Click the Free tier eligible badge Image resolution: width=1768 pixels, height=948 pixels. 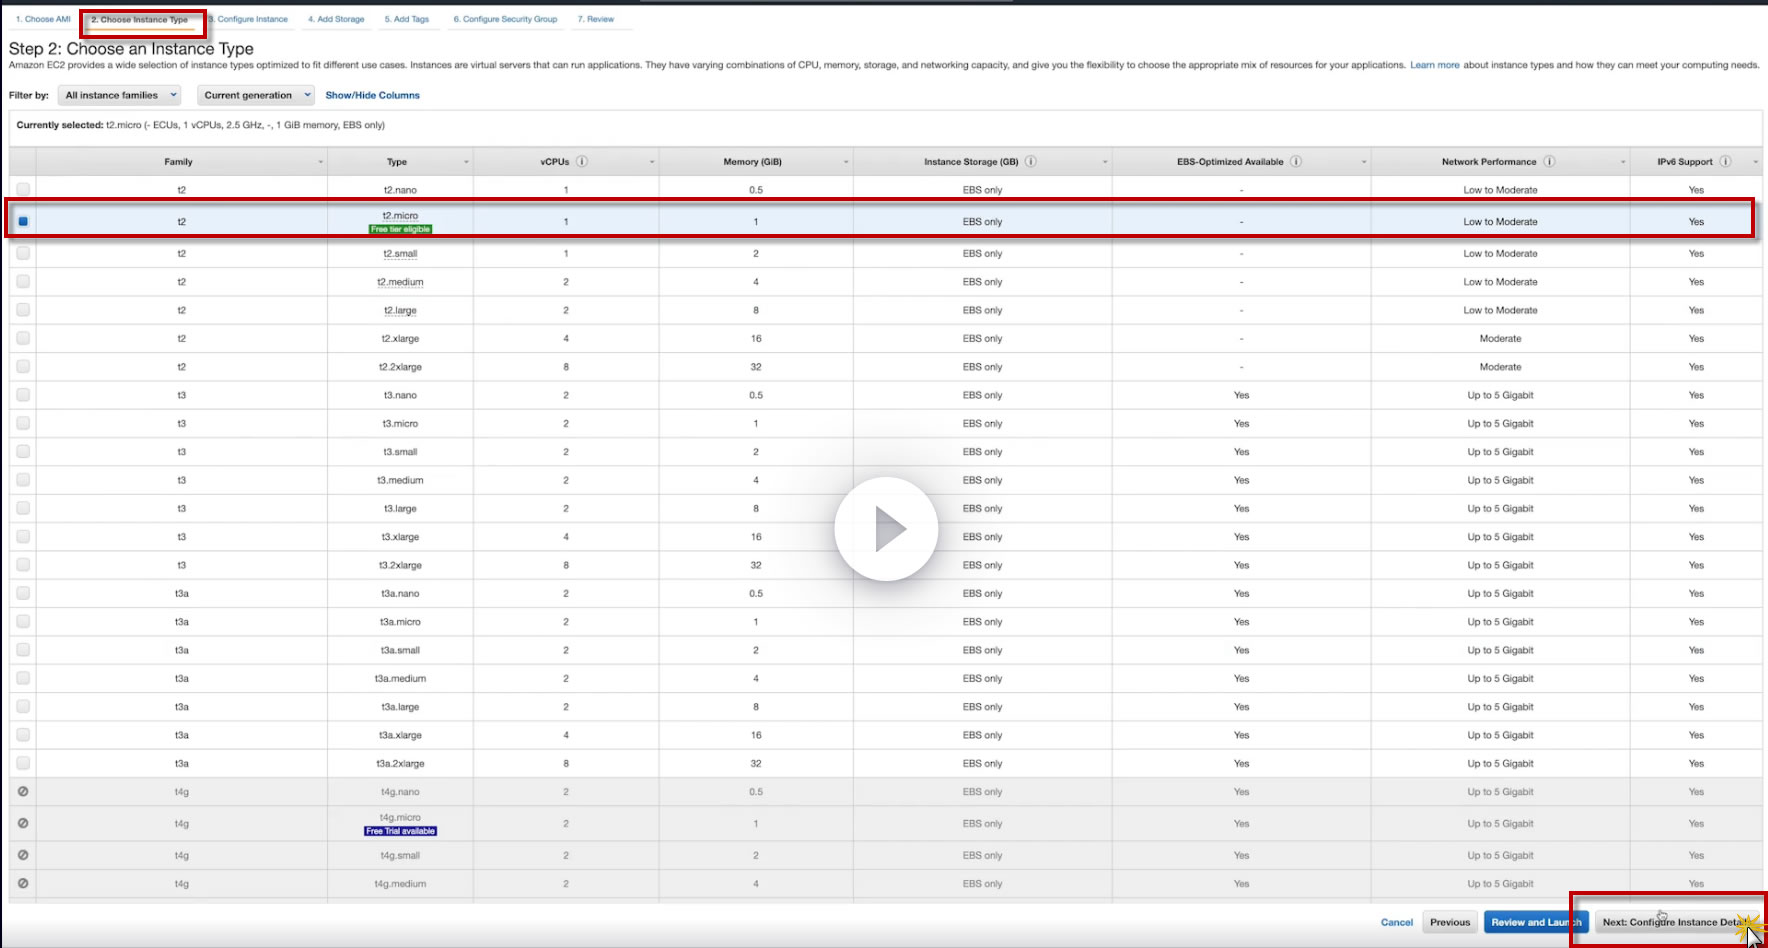tap(400, 229)
